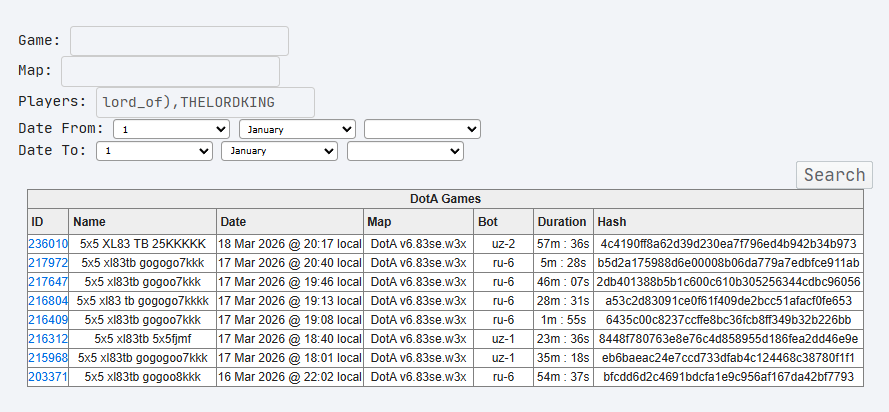Select hash b5d2a175988d6e00008b06da779a7edbfce911ab
The image size is (889, 412).
click(x=729, y=263)
